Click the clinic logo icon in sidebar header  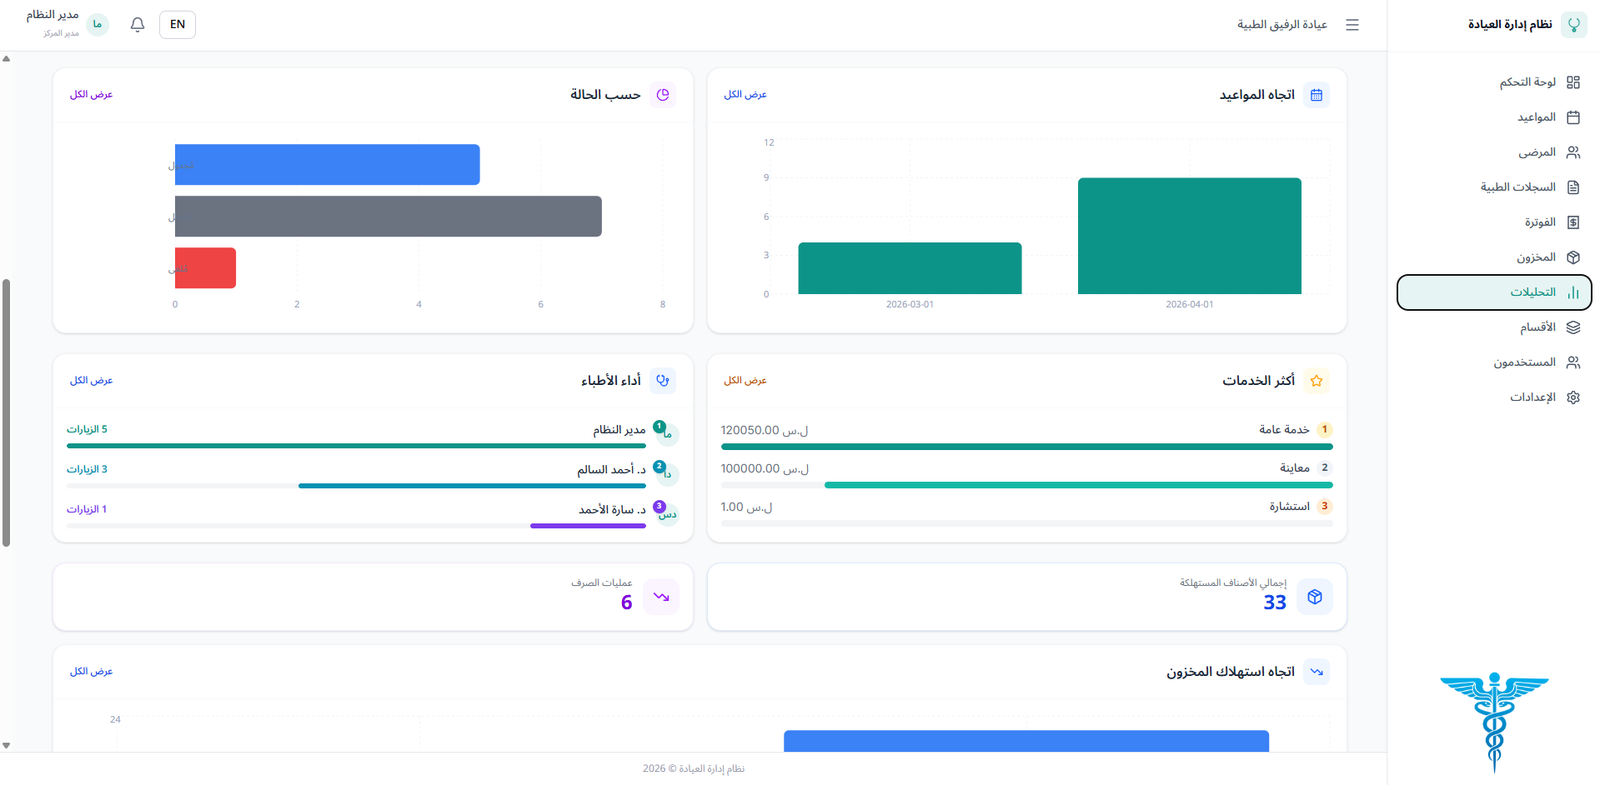[x=1573, y=25]
